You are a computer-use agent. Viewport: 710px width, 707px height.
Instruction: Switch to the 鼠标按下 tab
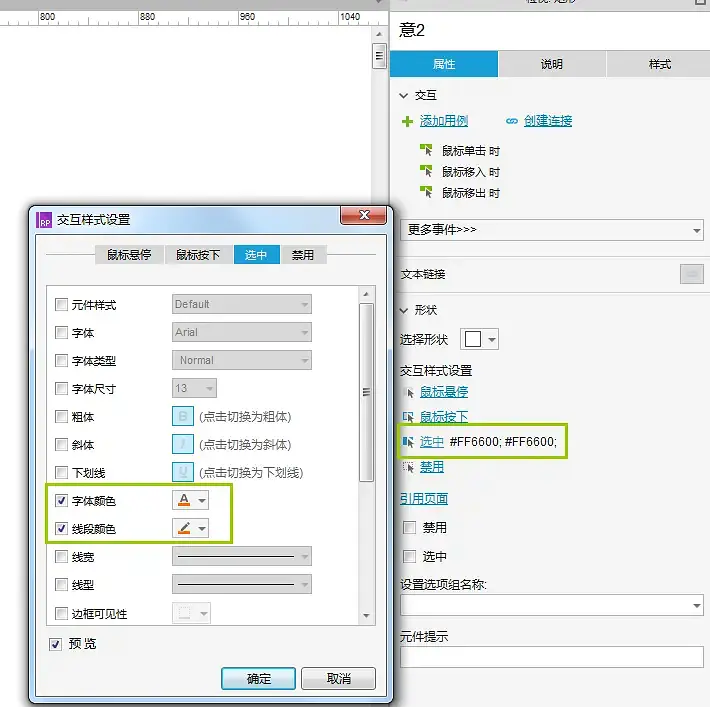198,255
